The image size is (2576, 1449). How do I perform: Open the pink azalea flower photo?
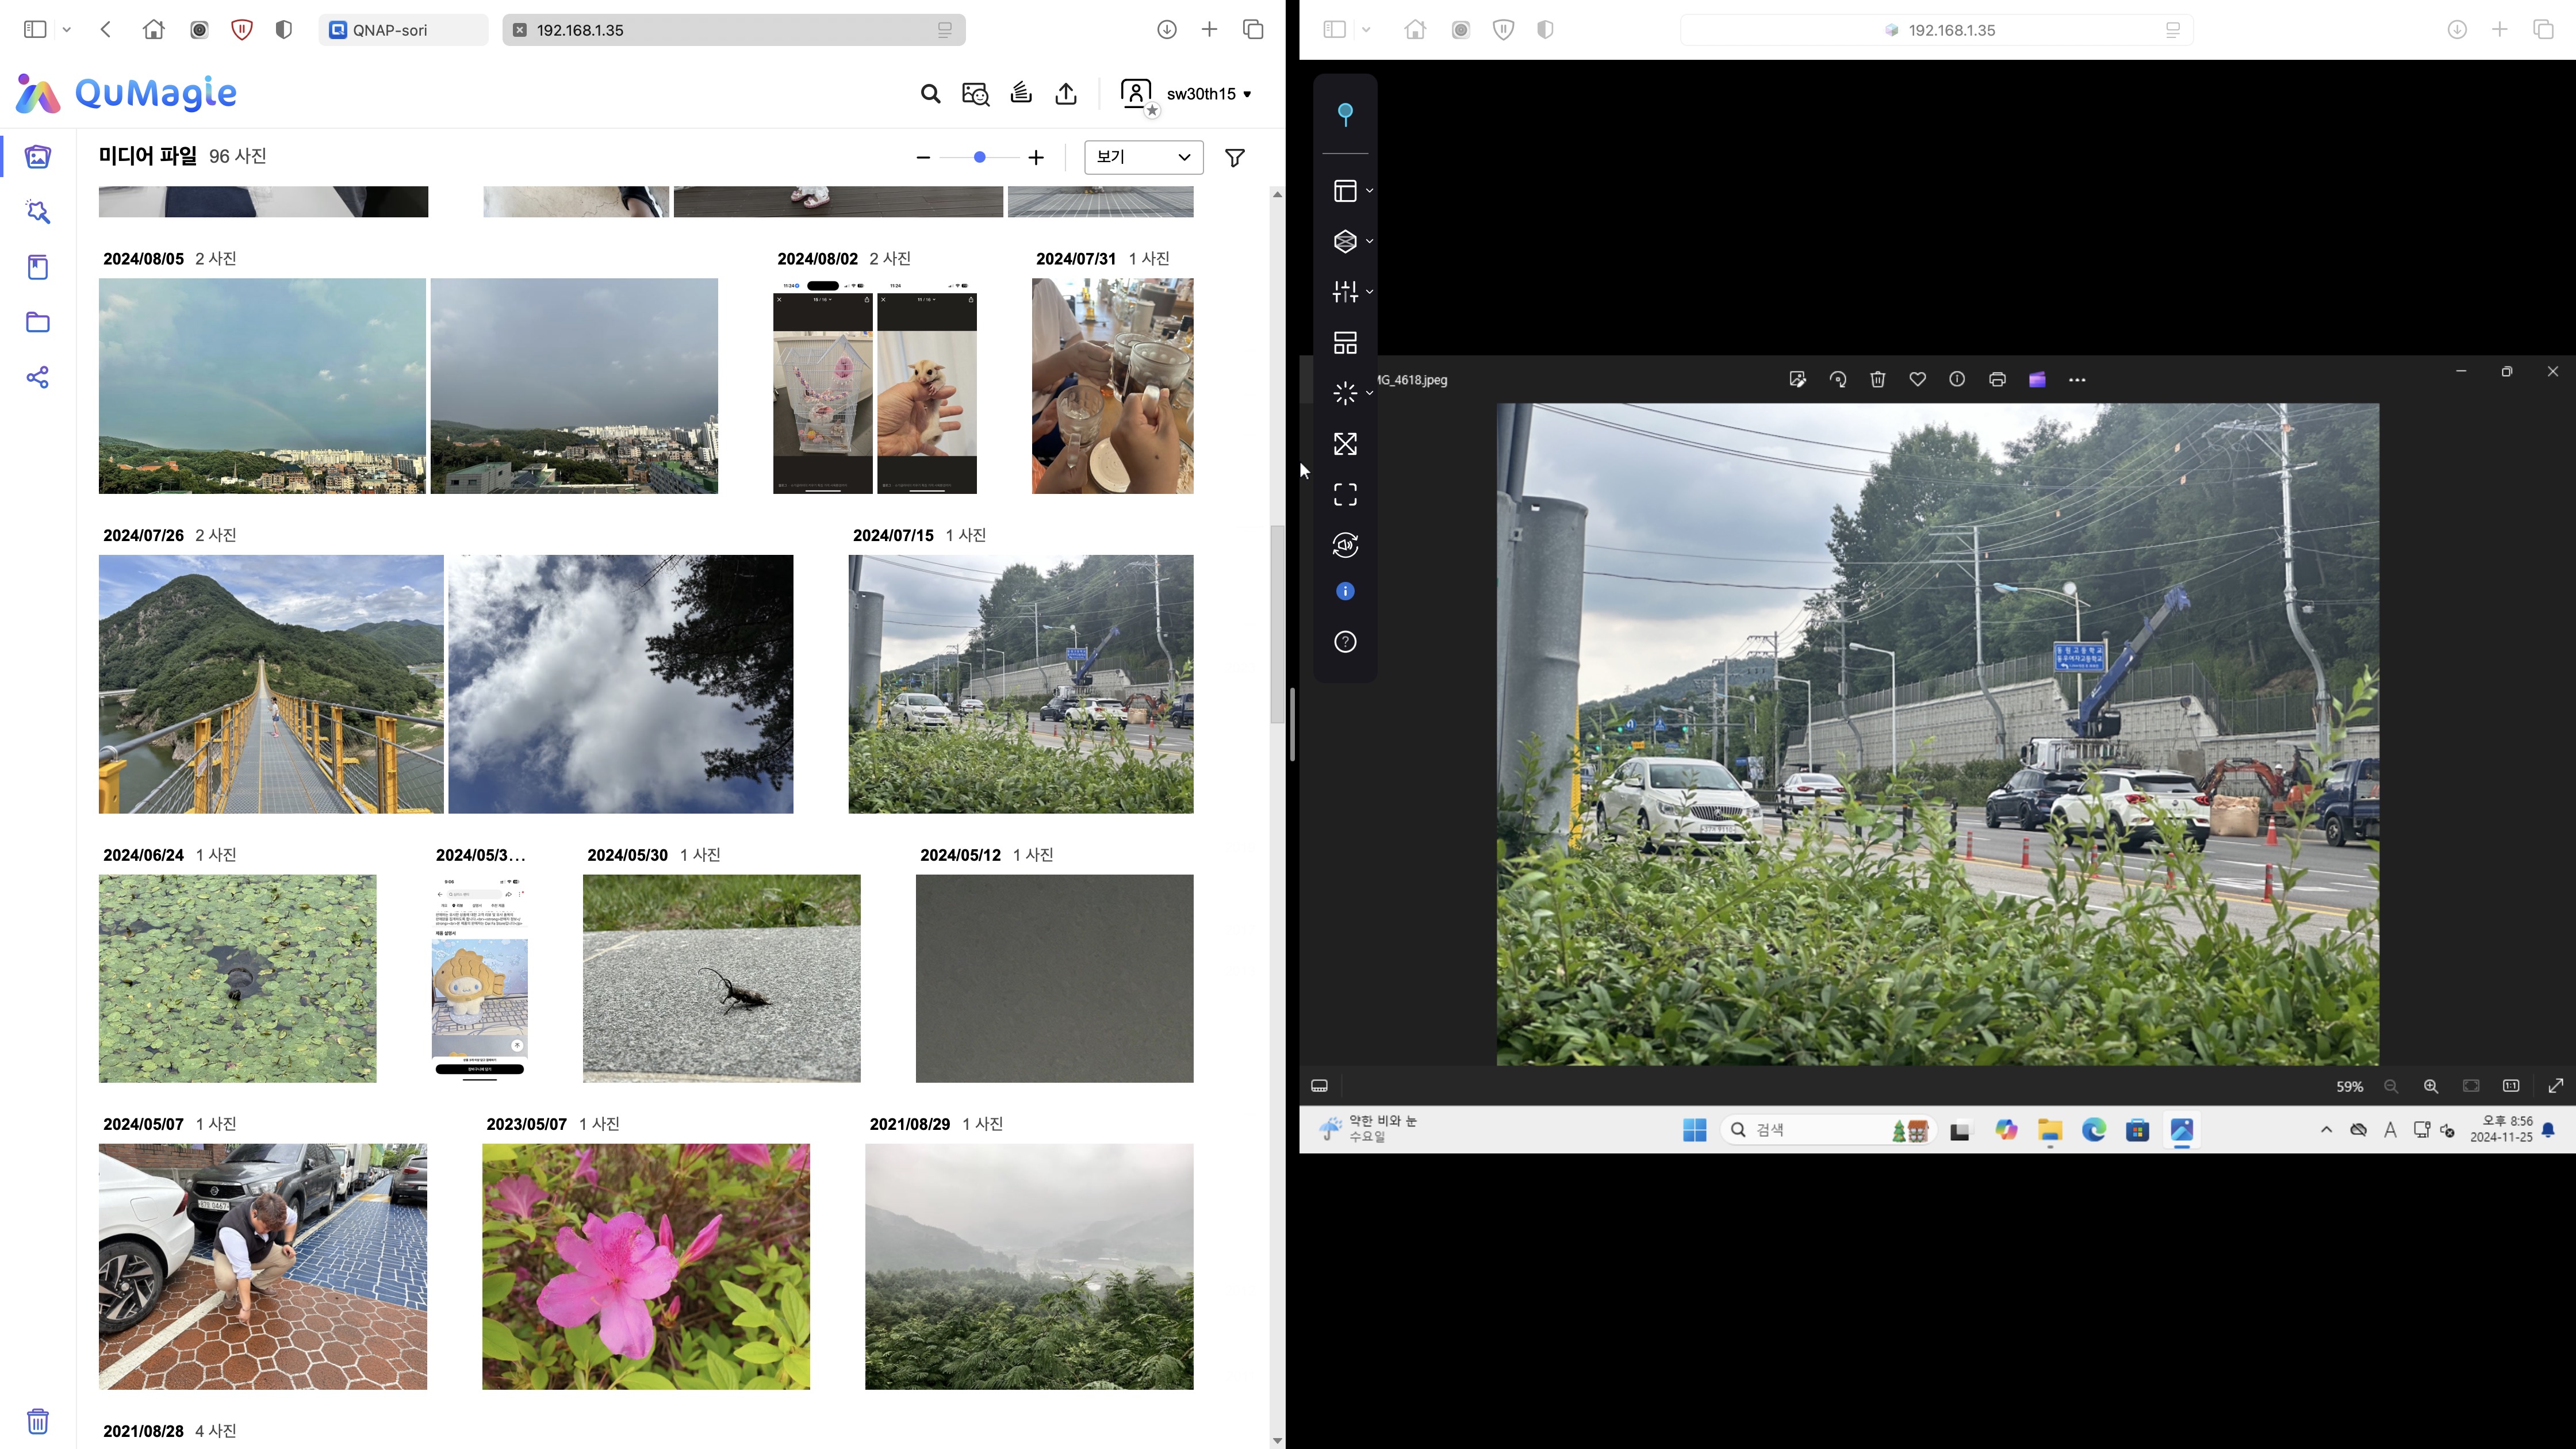[646, 1266]
